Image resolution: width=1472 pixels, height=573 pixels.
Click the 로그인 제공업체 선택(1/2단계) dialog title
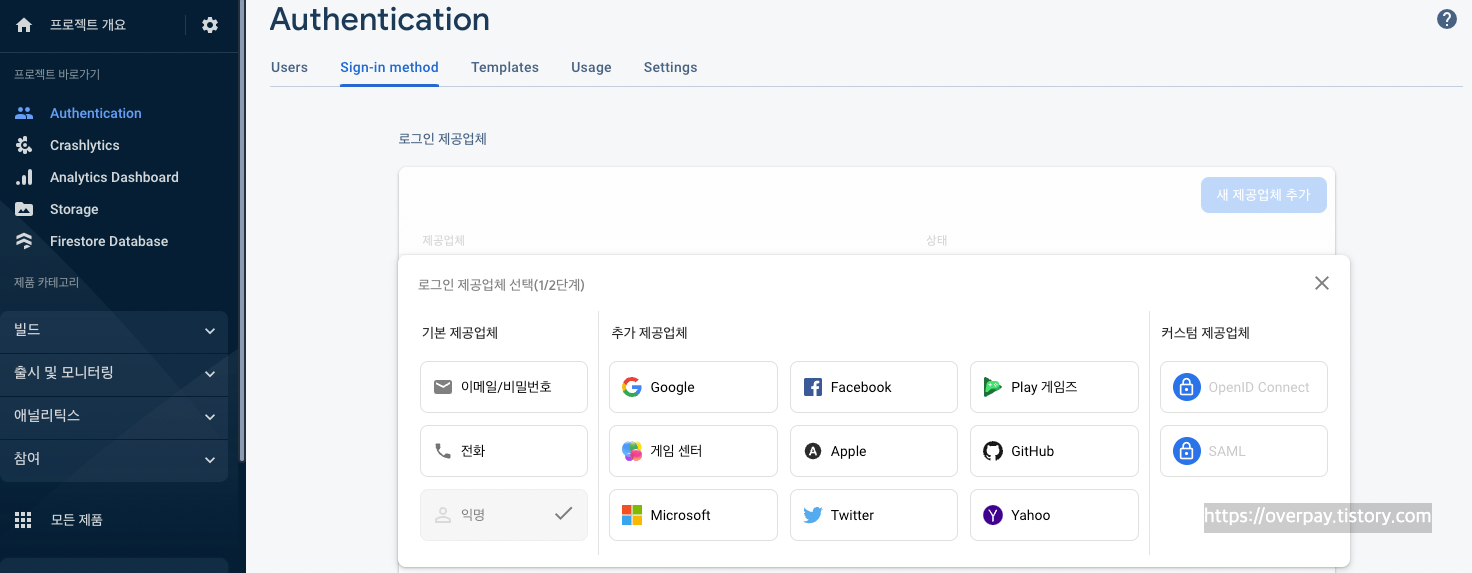pyautogui.click(x=501, y=285)
